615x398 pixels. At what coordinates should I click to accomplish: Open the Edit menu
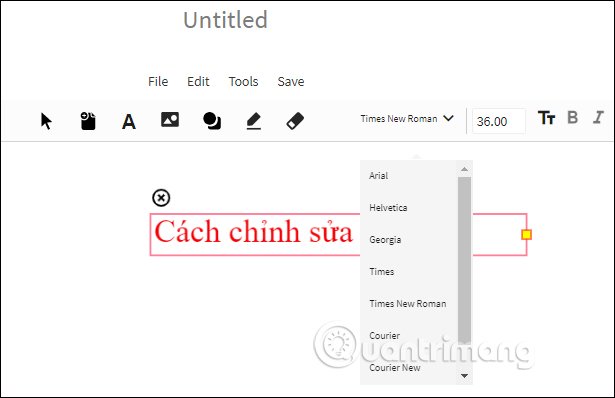point(198,82)
